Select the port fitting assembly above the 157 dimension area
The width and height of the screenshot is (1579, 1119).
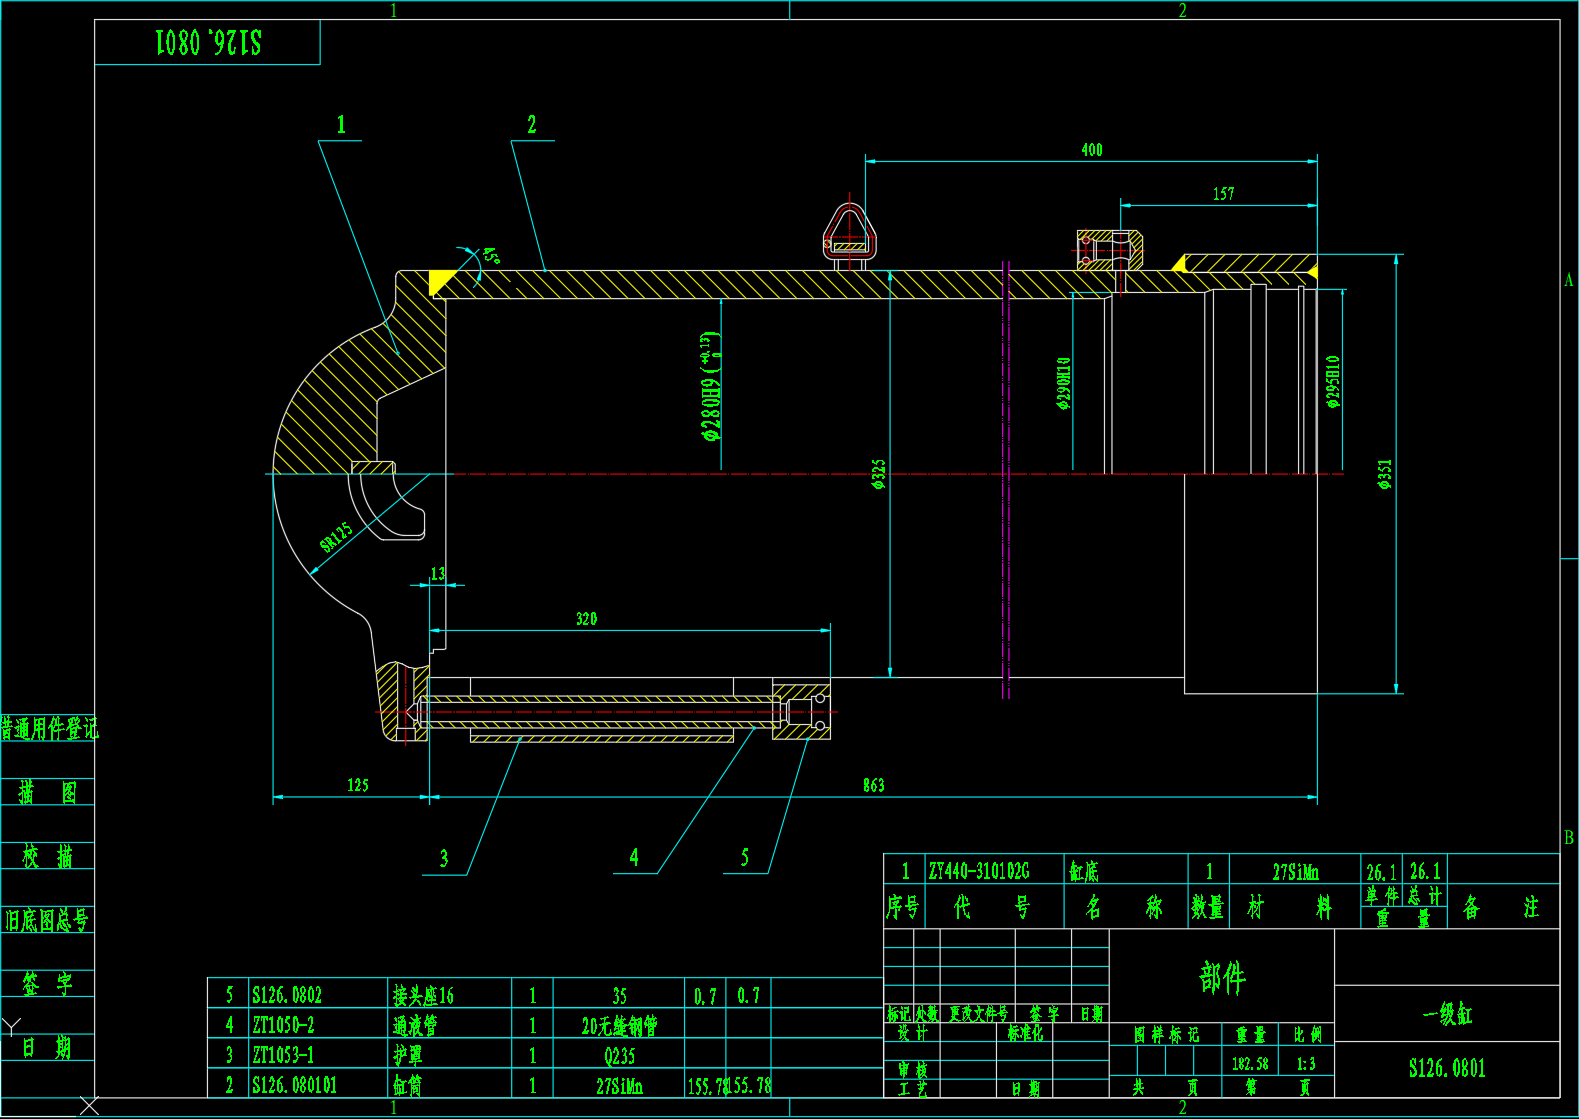coord(1108,250)
